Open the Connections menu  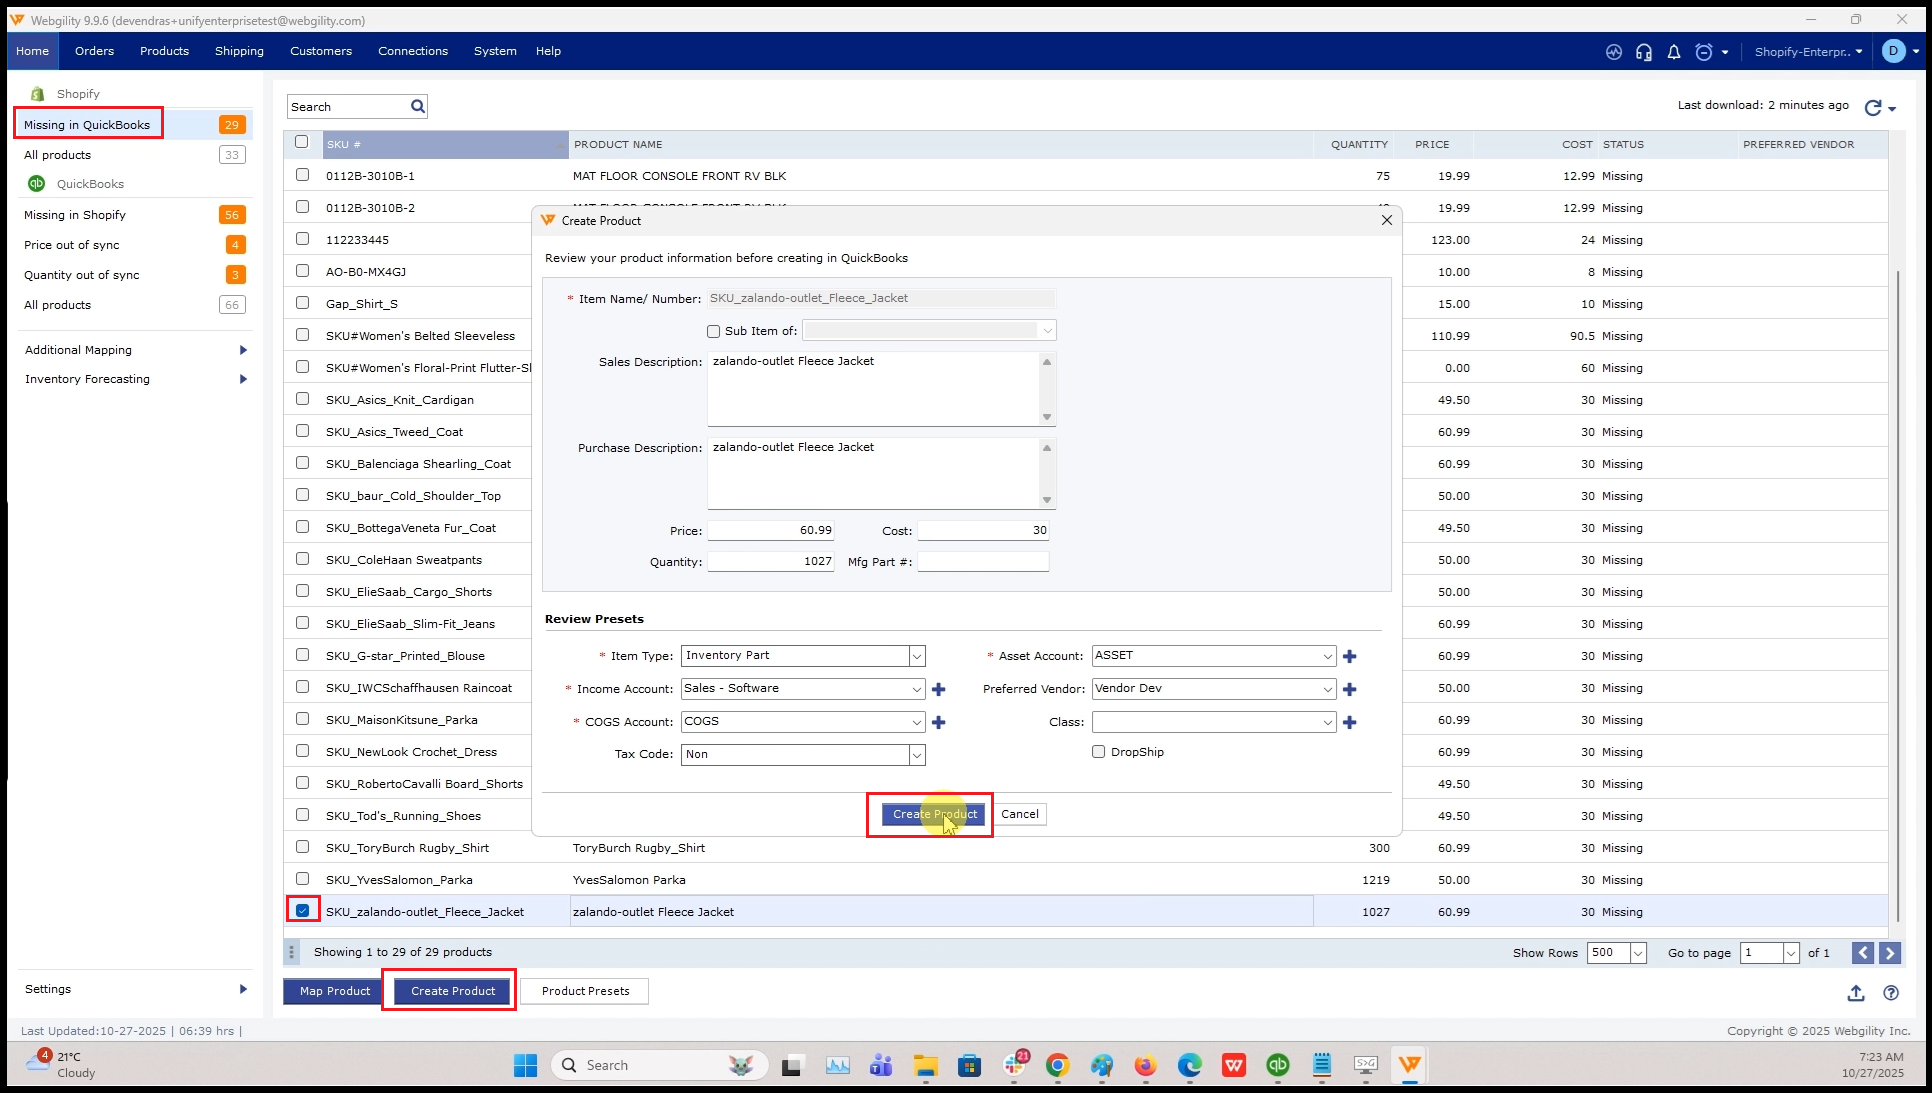412,51
